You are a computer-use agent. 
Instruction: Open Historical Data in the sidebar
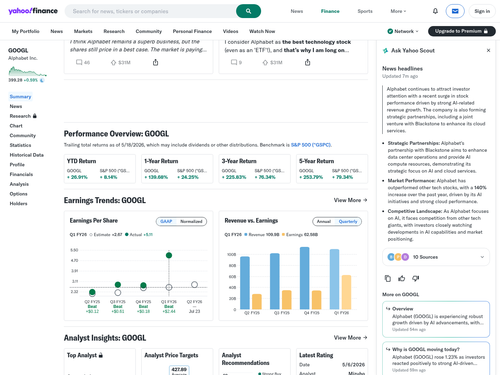tap(27, 155)
